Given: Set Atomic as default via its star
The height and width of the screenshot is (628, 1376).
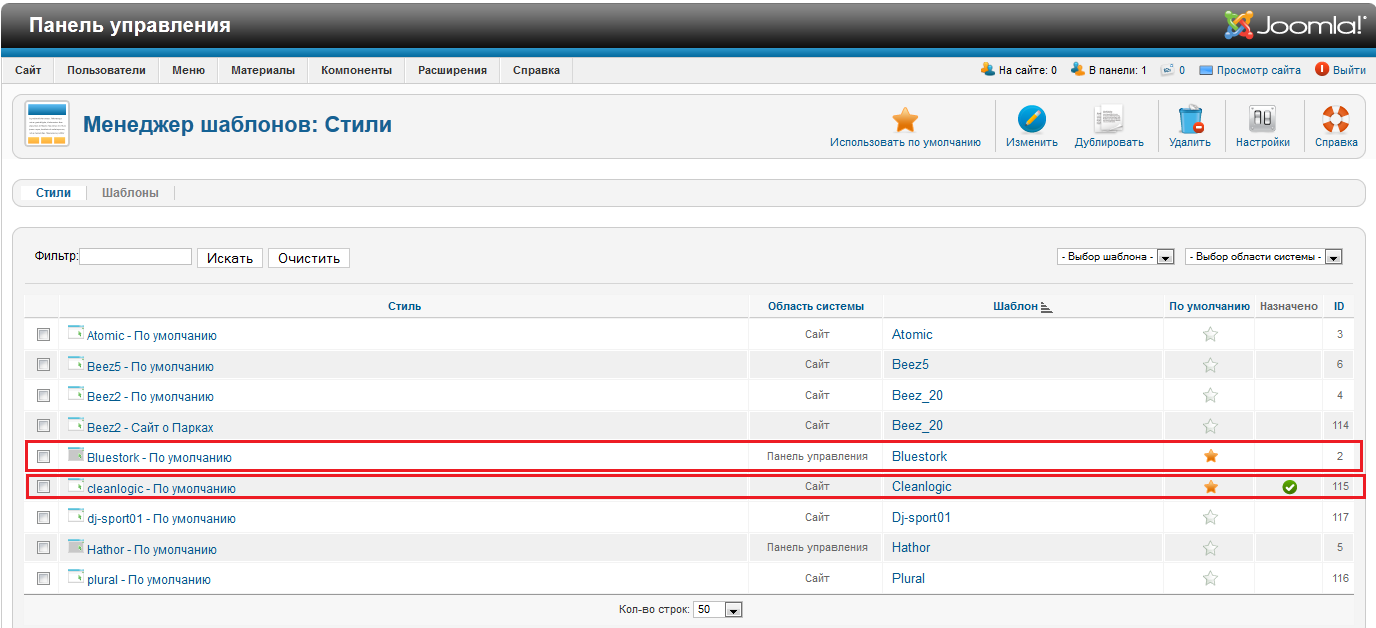Looking at the screenshot, I should (x=1210, y=335).
